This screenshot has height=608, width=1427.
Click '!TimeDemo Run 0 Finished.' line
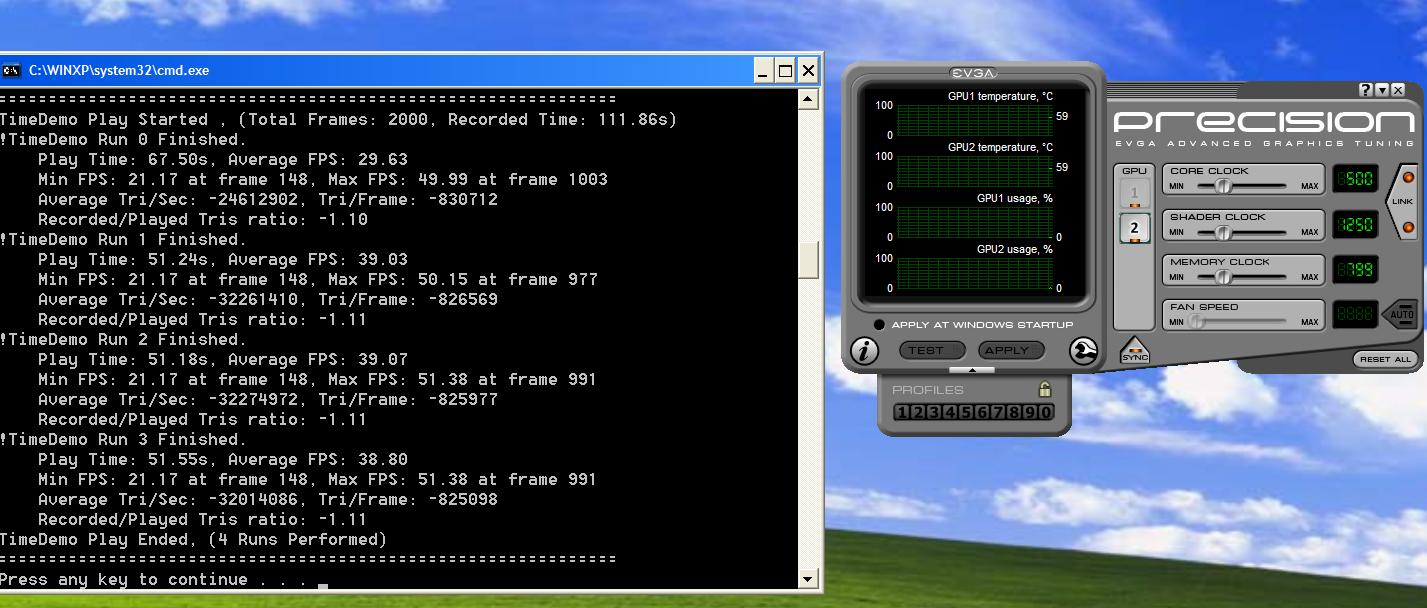coord(123,139)
